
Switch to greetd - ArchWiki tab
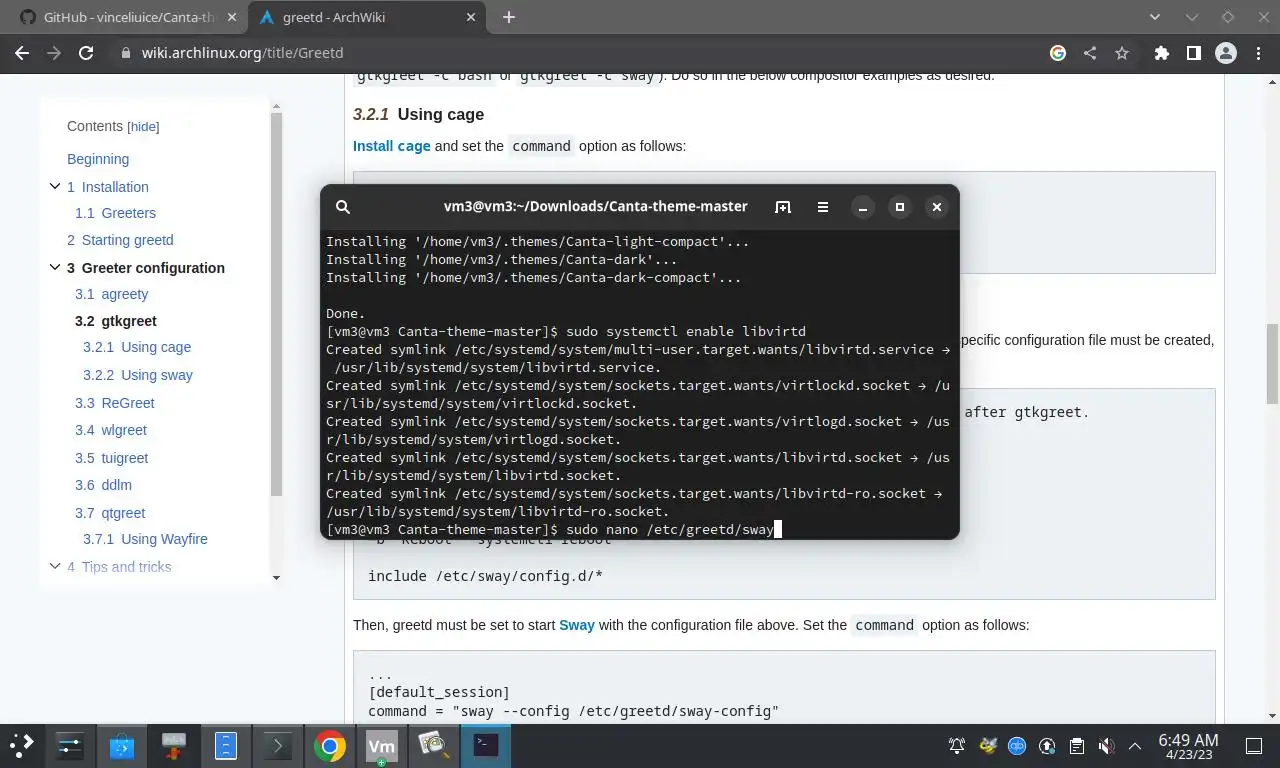(365, 17)
